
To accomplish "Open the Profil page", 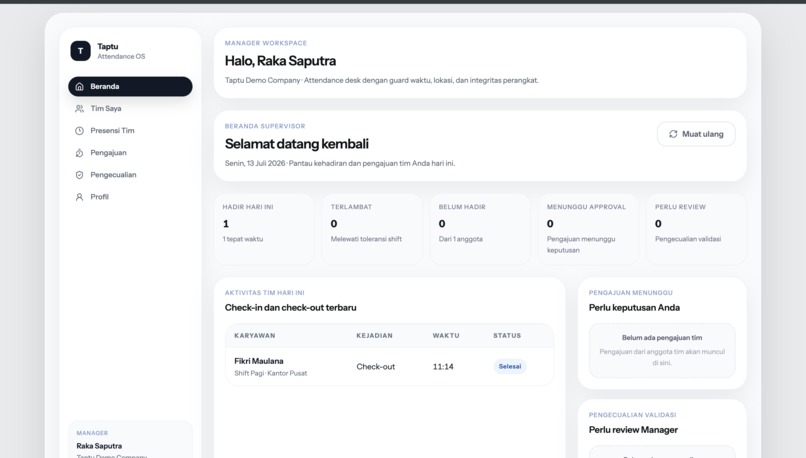I will [x=130, y=197].
